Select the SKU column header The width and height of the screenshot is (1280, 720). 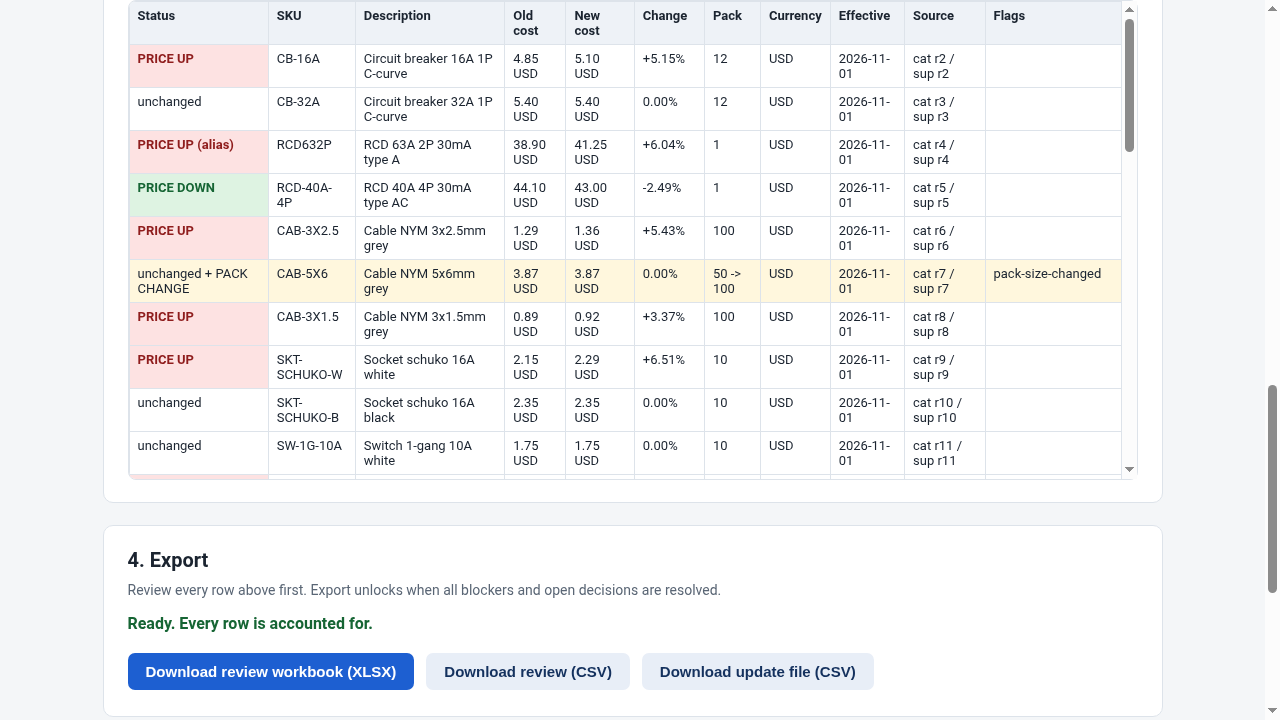point(312,23)
